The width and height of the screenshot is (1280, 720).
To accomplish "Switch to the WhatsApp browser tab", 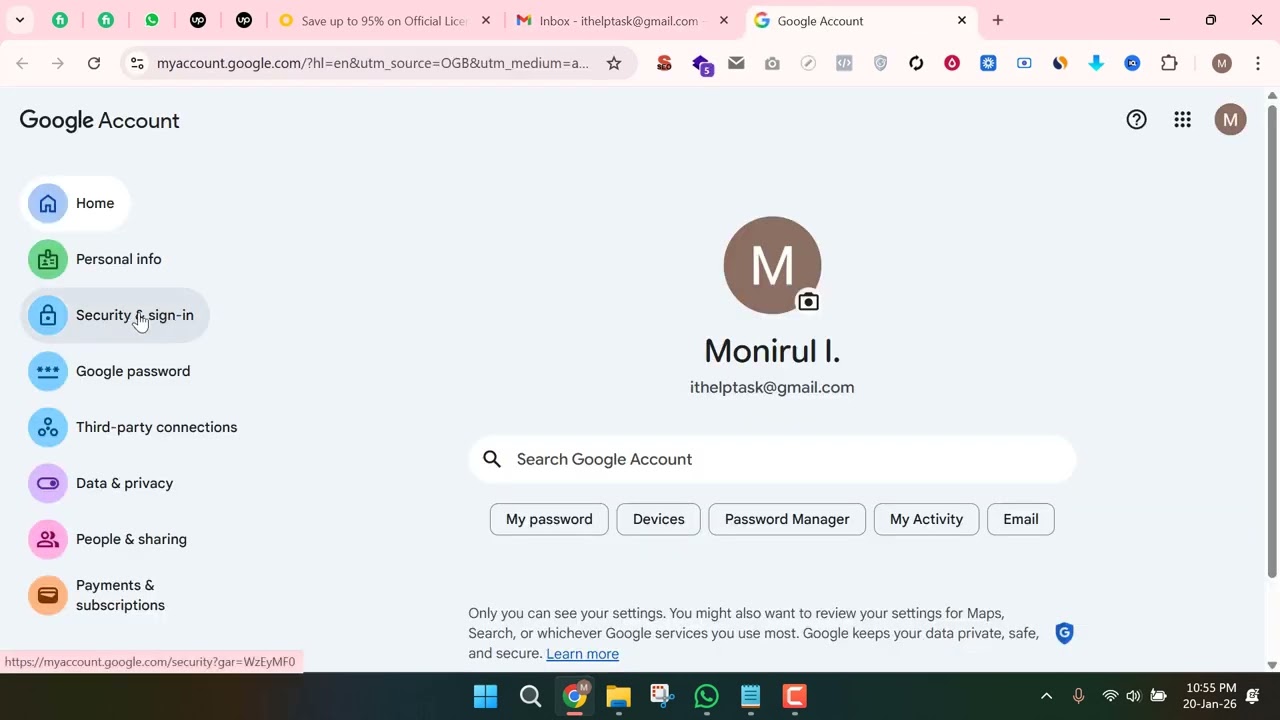I will coord(152,20).
